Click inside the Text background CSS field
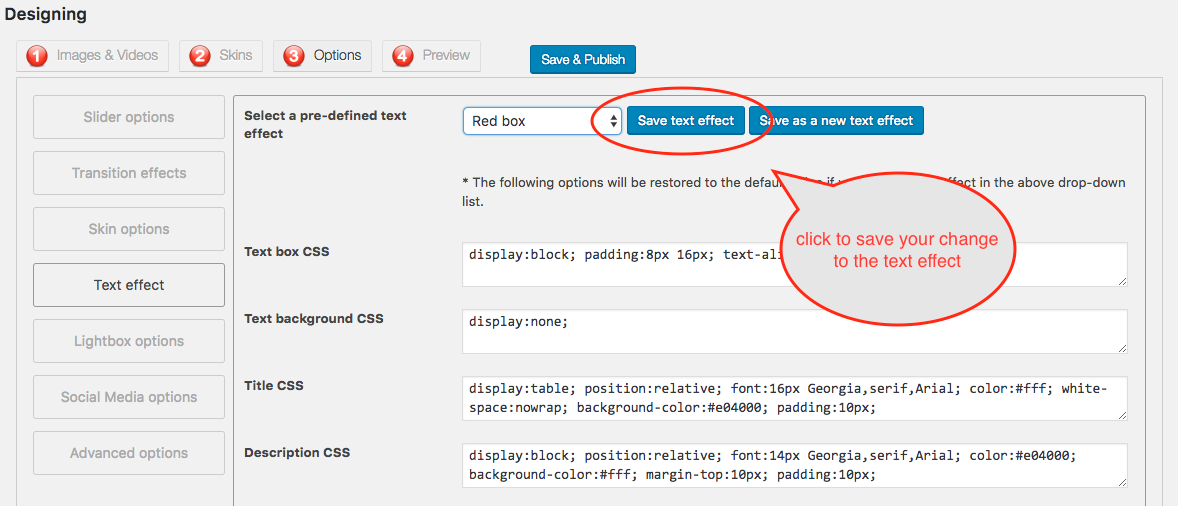The height and width of the screenshot is (506, 1178). [794, 331]
